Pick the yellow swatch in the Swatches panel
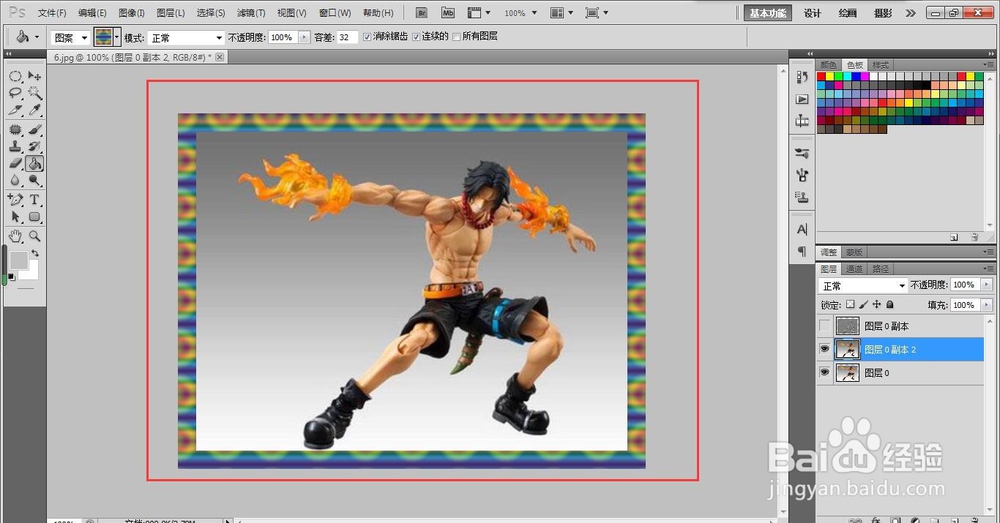The width and height of the screenshot is (1000, 523). coord(830,77)
